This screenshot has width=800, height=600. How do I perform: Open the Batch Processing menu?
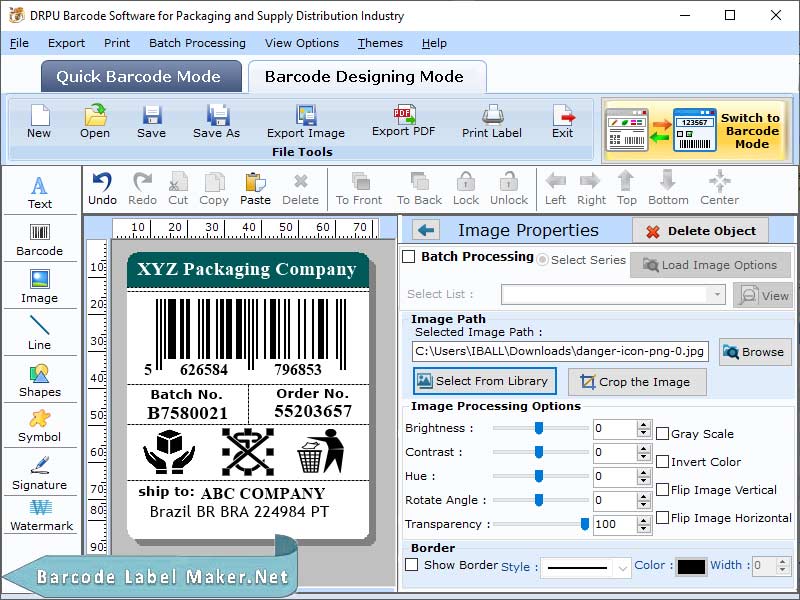(198, 43)
